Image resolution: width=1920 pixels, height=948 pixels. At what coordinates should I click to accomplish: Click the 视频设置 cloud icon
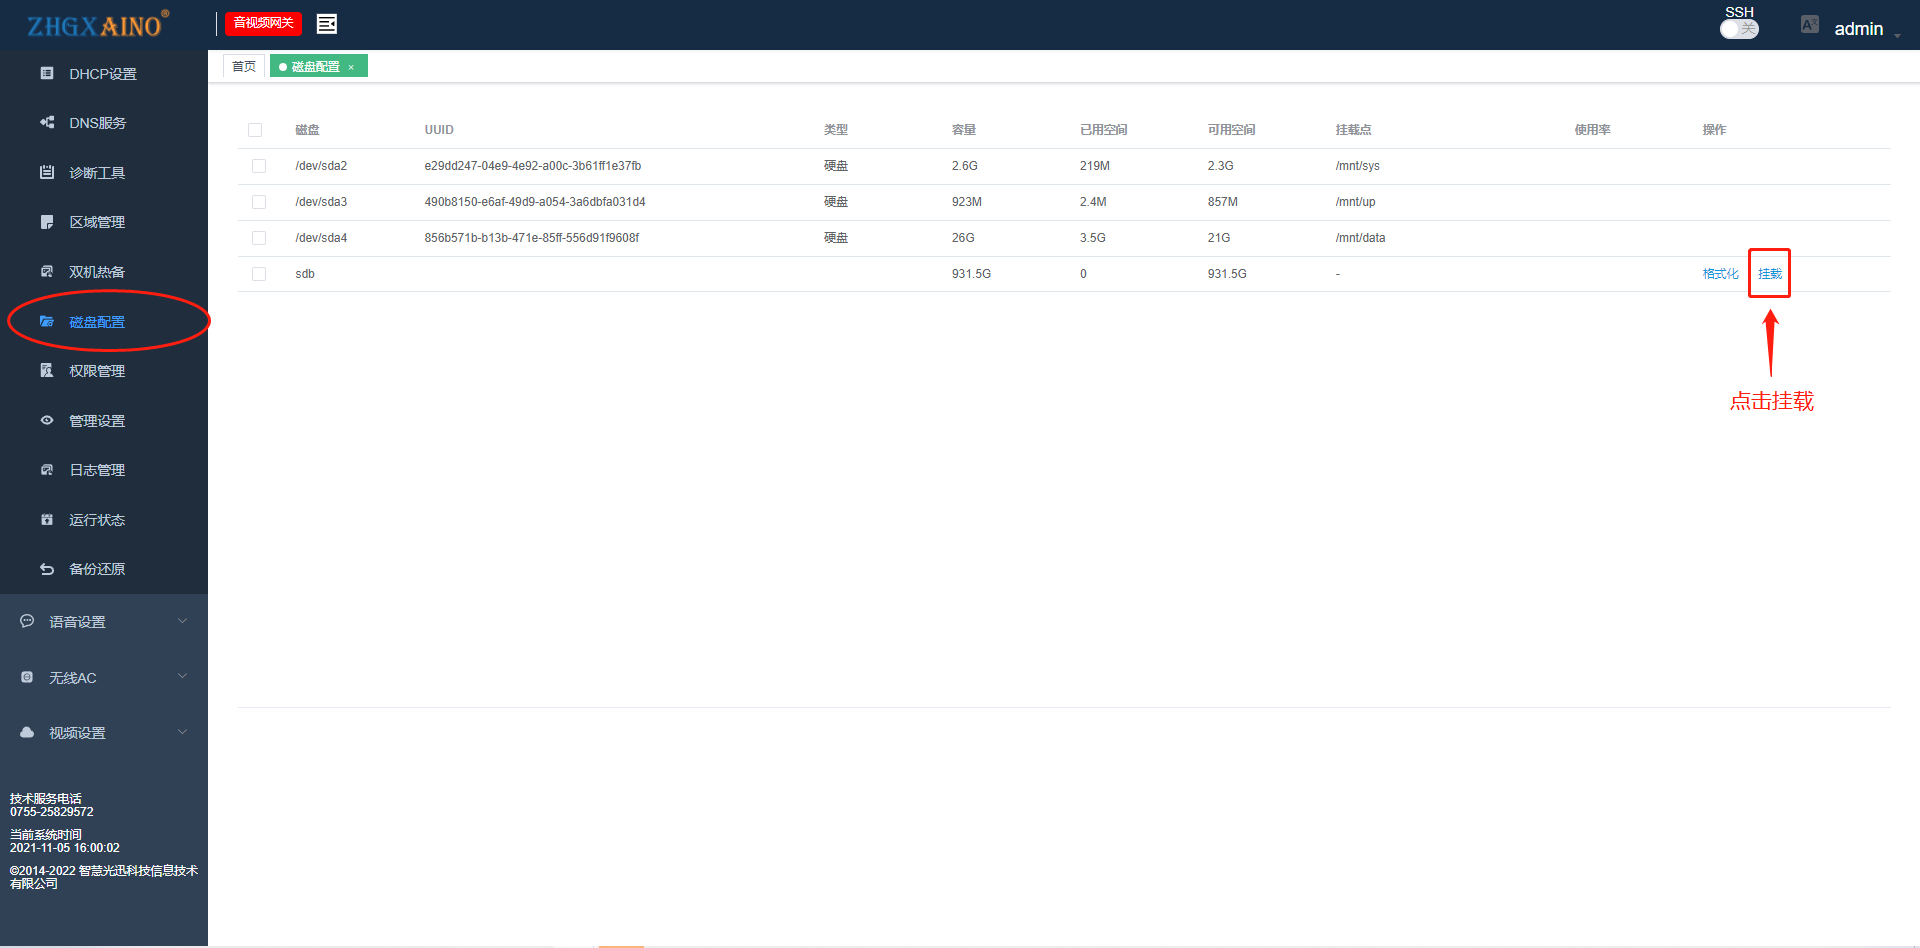pos(27,732)
